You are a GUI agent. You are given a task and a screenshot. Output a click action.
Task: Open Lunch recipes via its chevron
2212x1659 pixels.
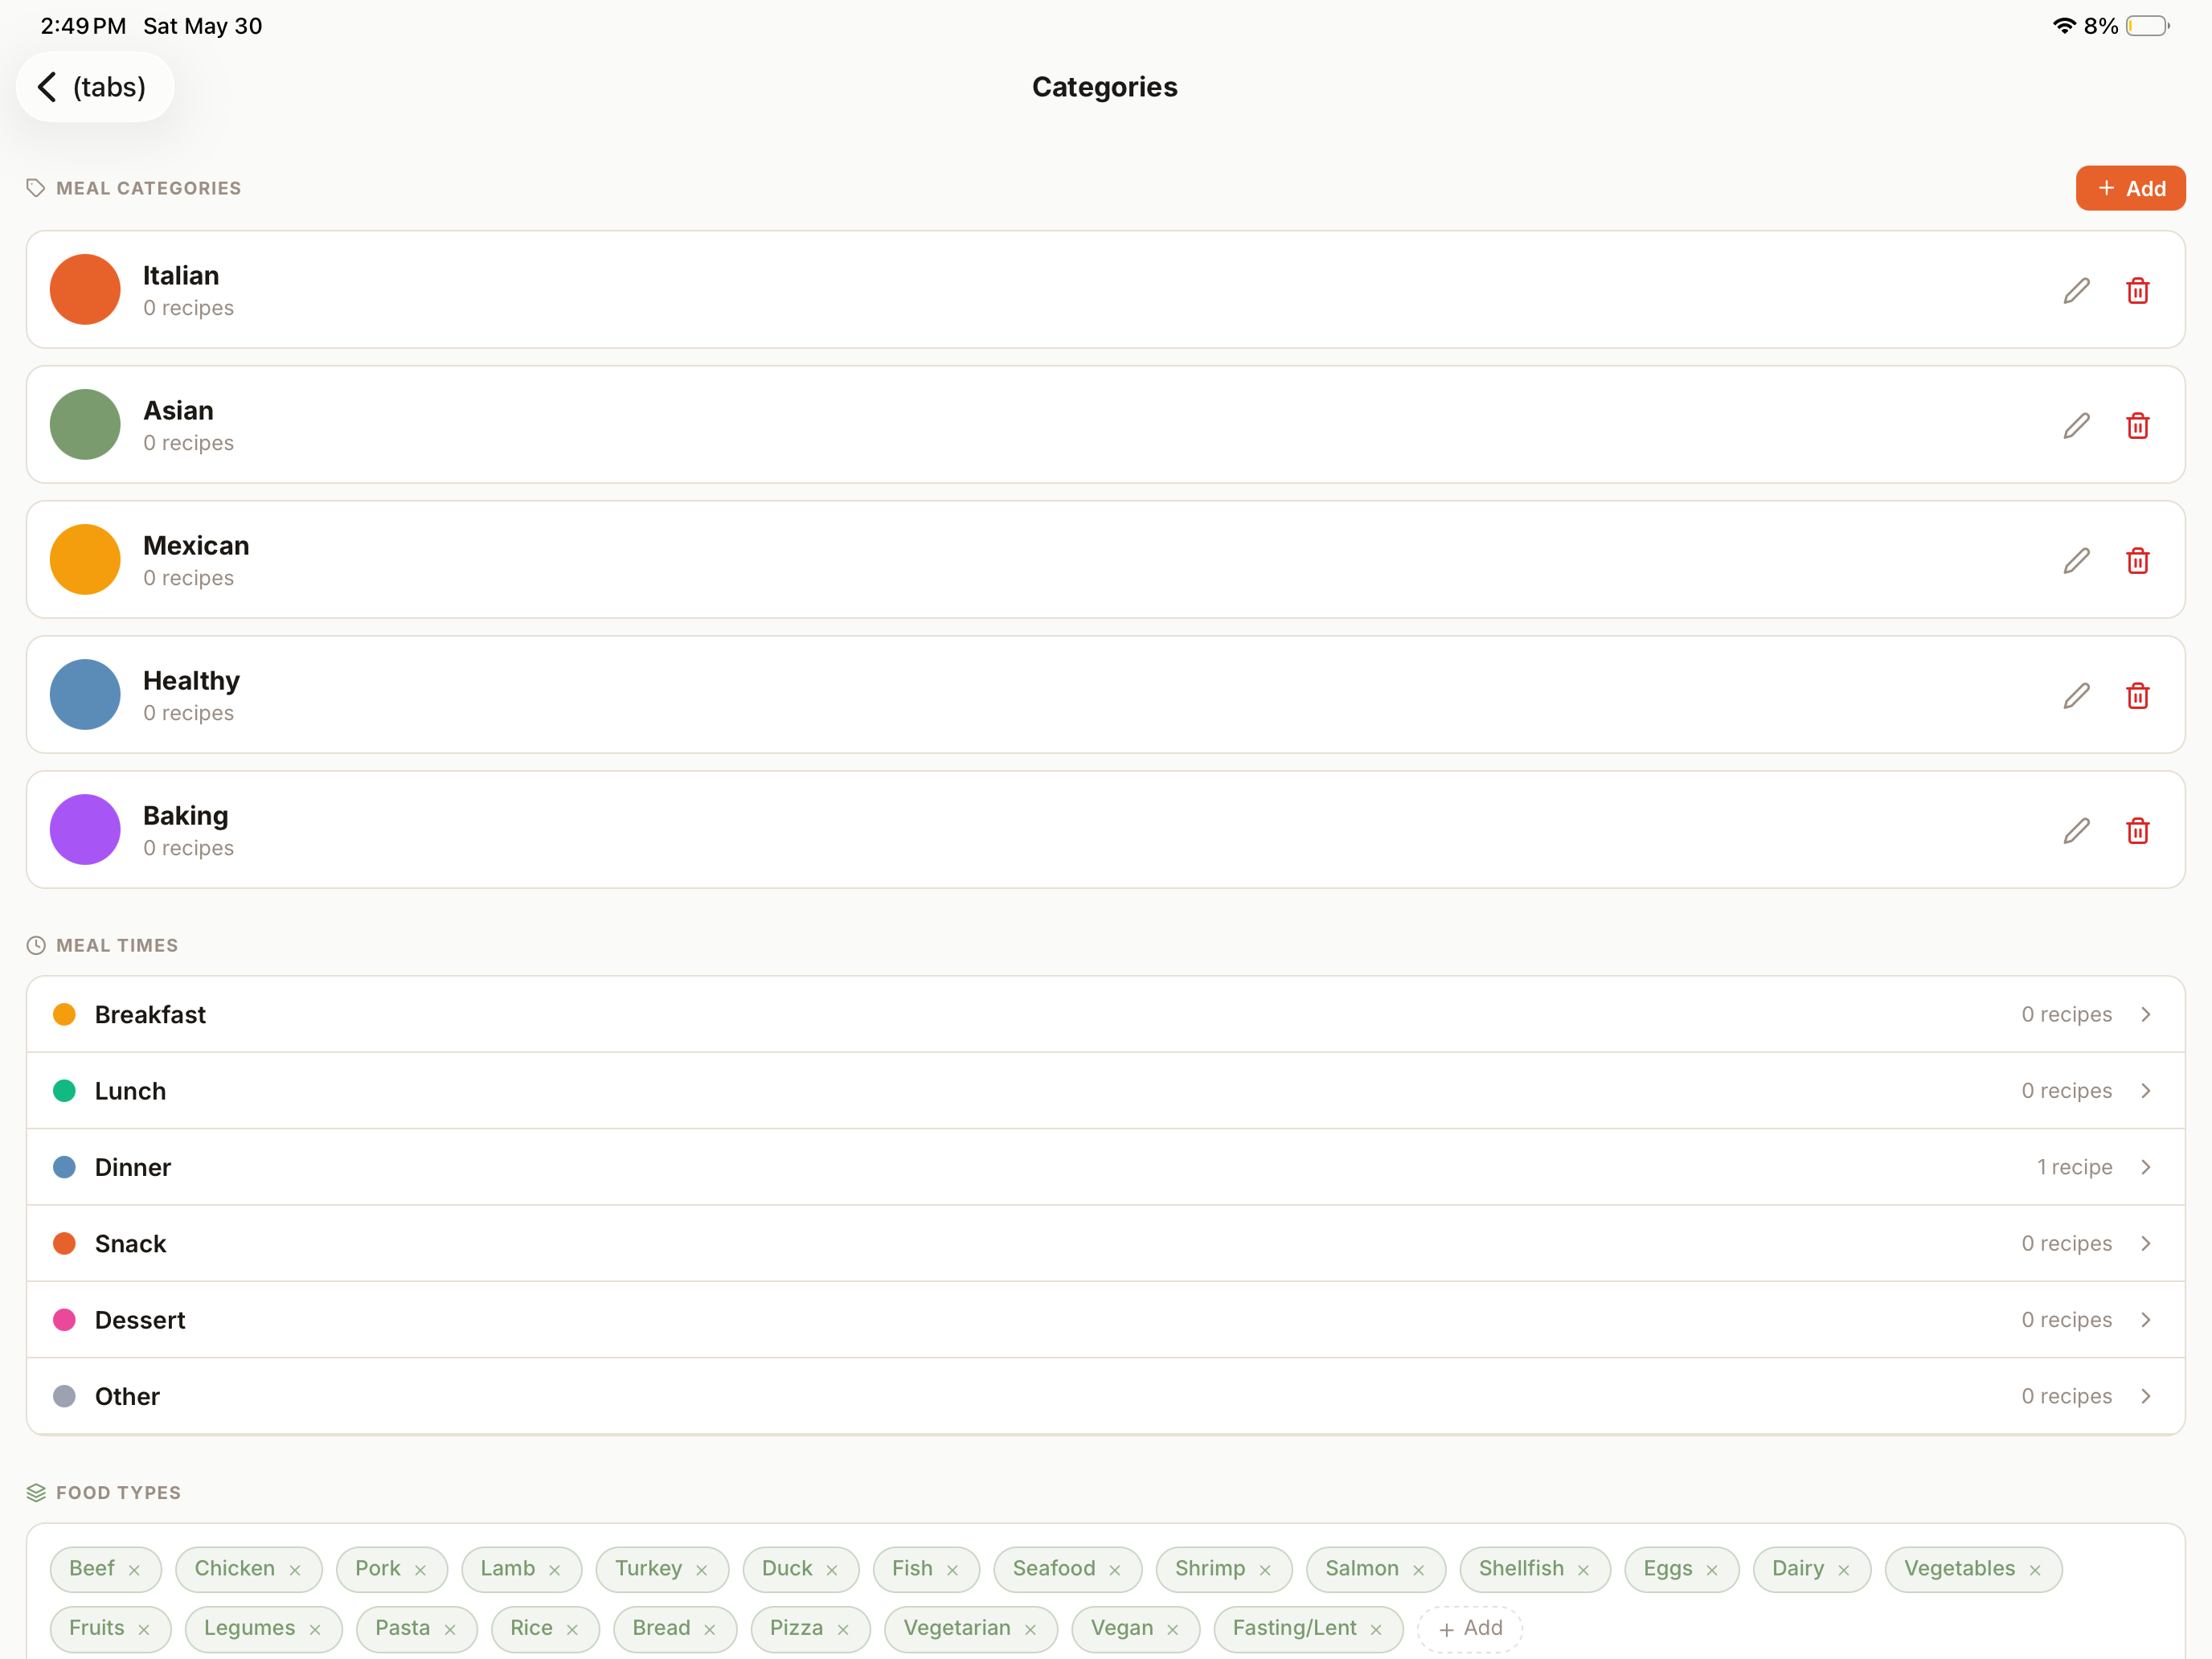pos(2146,1090)
